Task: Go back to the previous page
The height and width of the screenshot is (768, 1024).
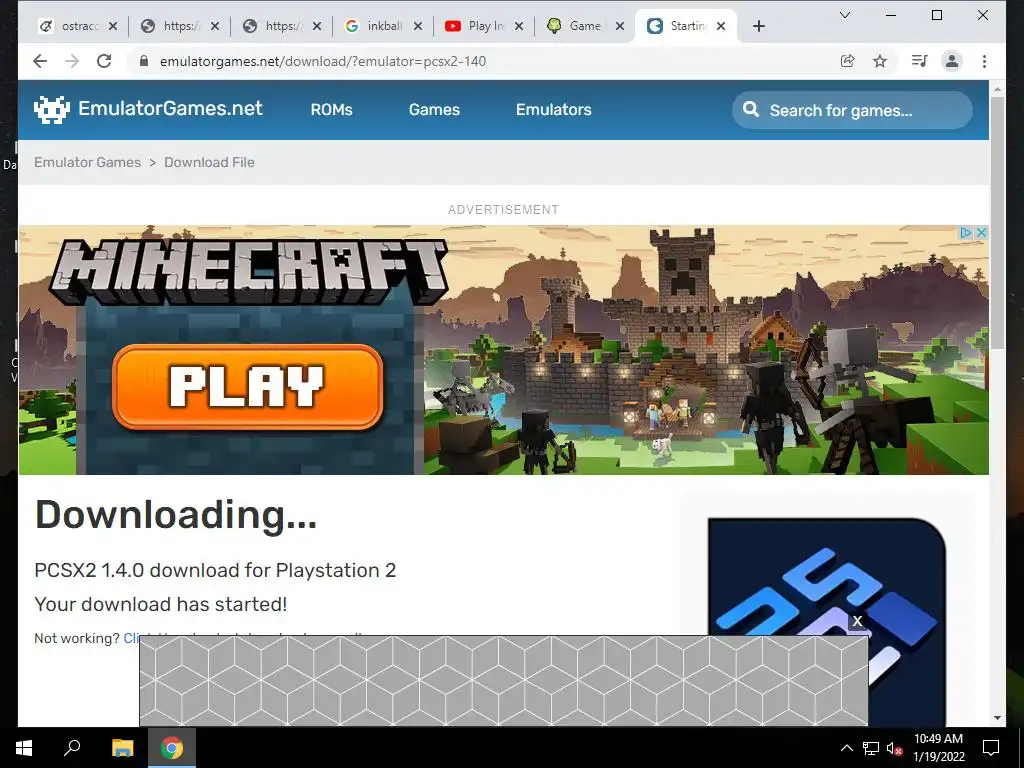Action: [x=40, y=61]
